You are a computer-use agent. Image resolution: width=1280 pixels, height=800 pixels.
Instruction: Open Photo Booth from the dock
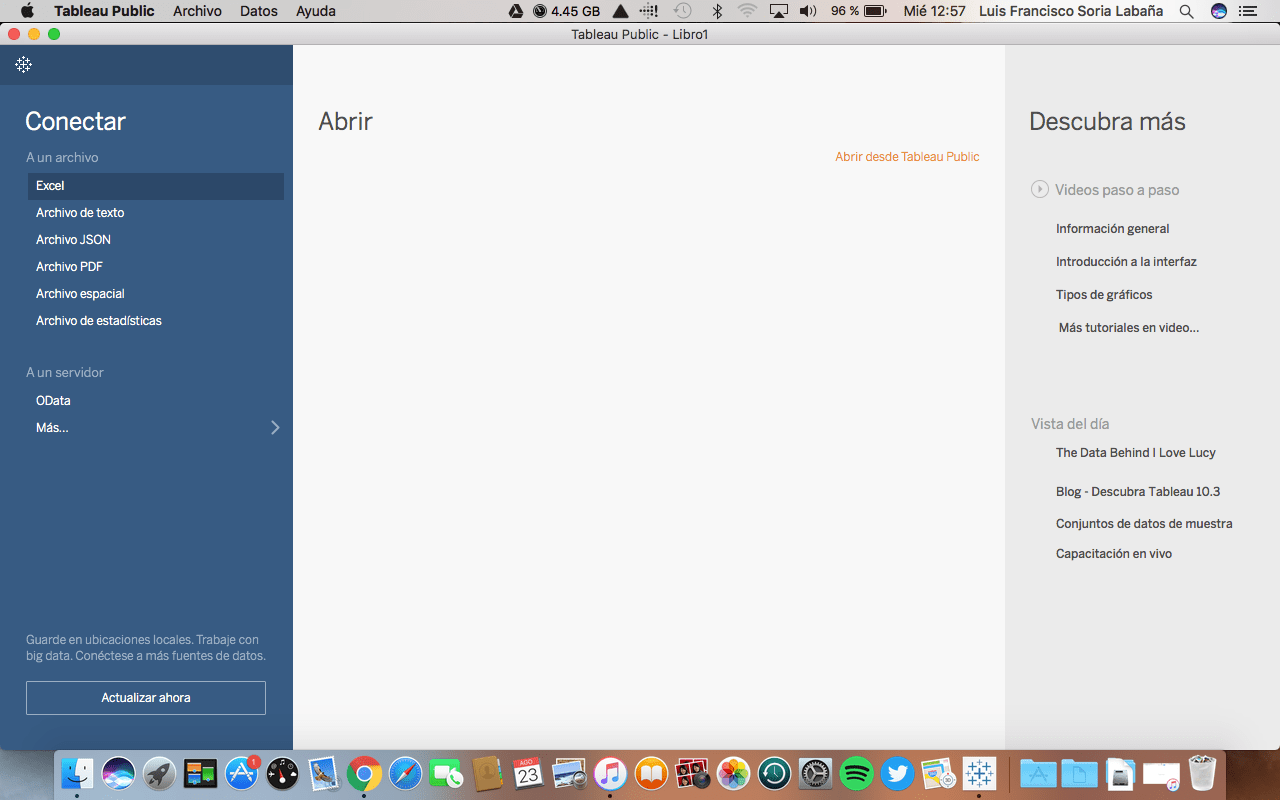point(692,773)
